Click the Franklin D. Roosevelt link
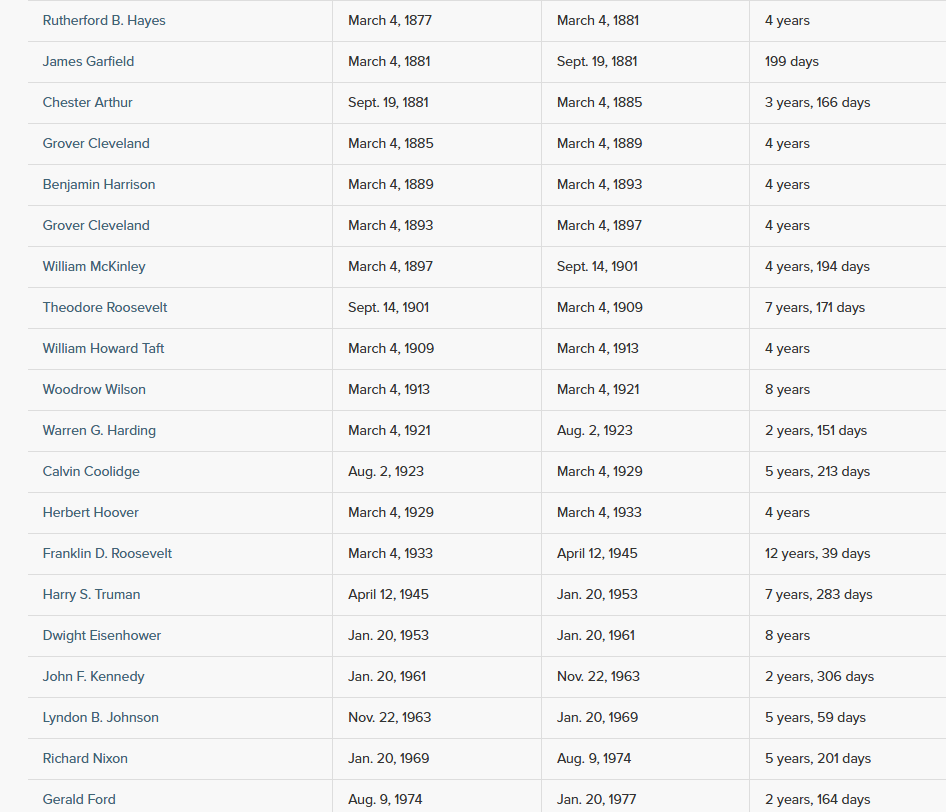This screenshot has height=812, width=946. click(x=107, y=553)
